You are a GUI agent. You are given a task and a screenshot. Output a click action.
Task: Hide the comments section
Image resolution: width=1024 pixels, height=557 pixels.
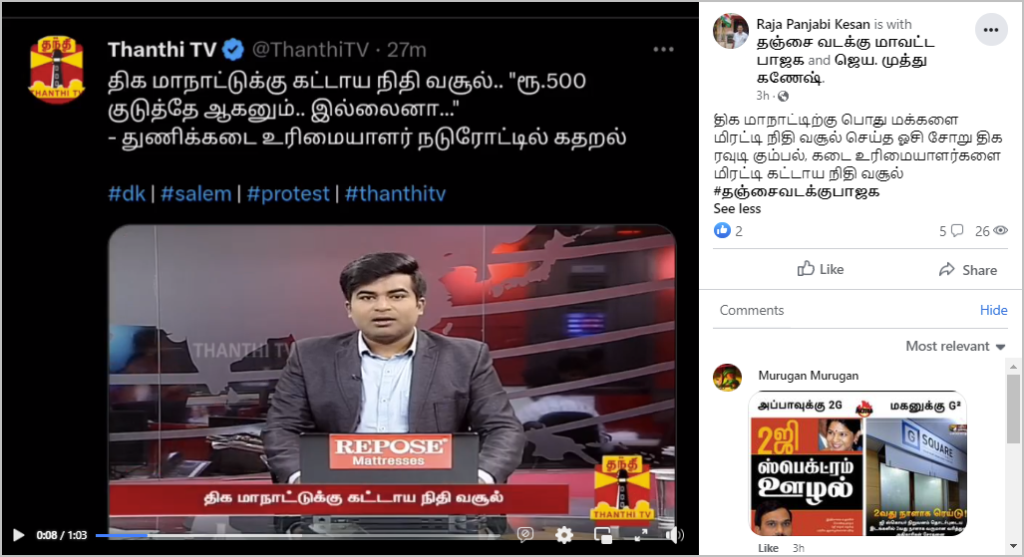(993, 310)
